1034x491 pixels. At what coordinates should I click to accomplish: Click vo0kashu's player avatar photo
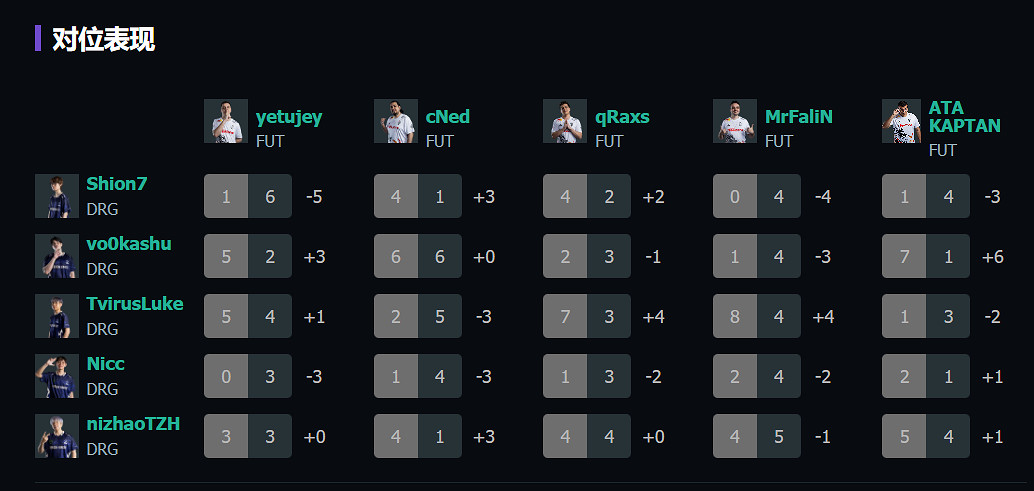pyautogui.click(x=56, y=256)
